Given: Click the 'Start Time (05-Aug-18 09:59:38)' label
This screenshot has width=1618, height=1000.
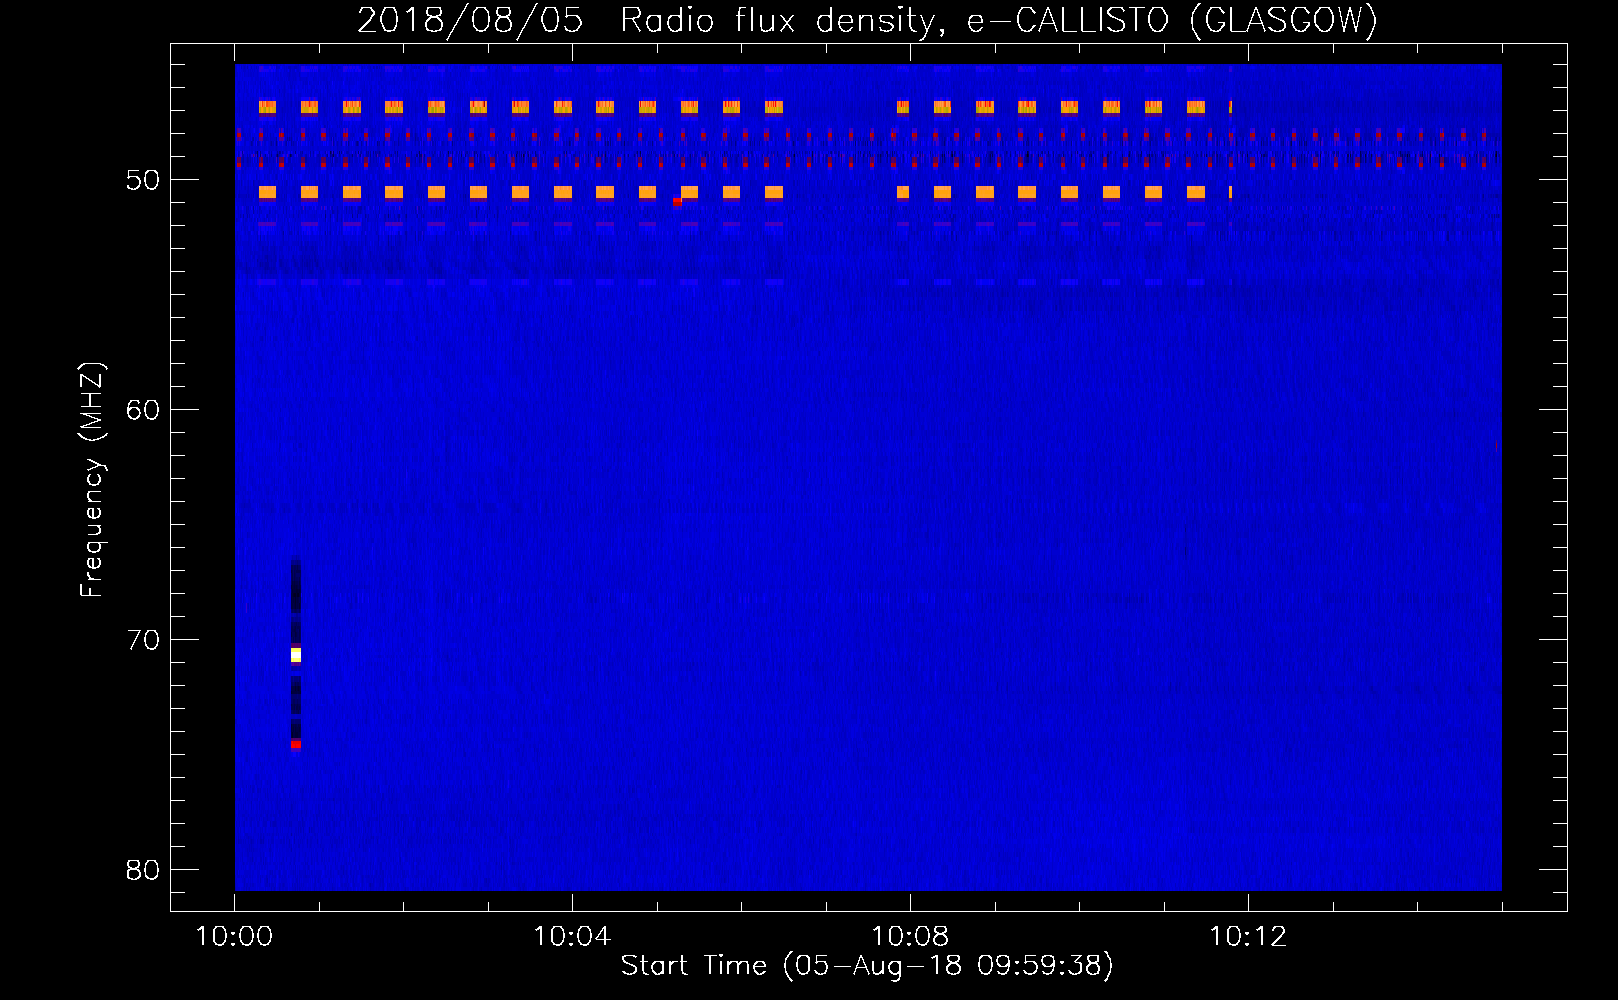Looking at the screenshot, I should click(867, 966).
